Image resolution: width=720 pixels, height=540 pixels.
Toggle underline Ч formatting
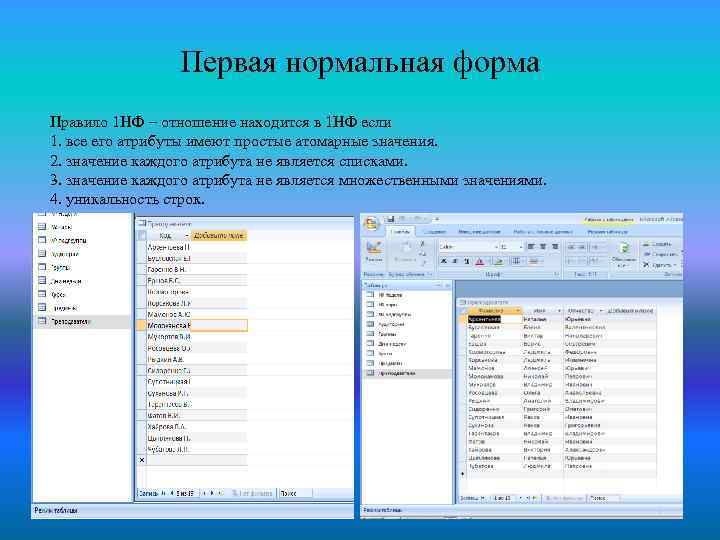(x=467, y=261)
